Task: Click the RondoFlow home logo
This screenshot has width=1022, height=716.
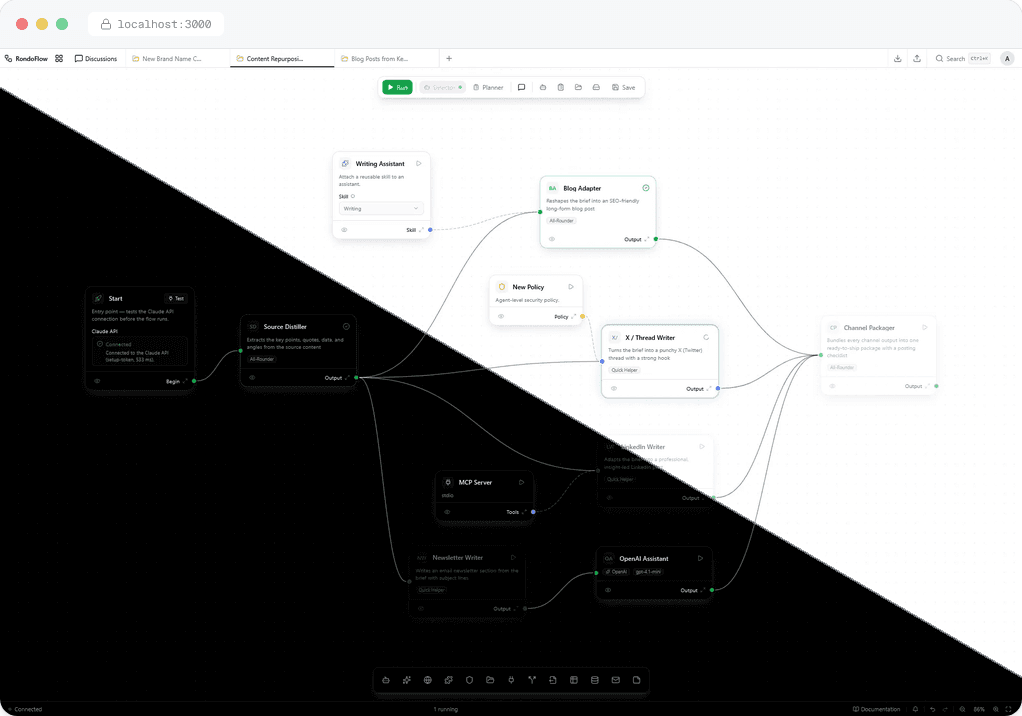Action: coord(26,59)
